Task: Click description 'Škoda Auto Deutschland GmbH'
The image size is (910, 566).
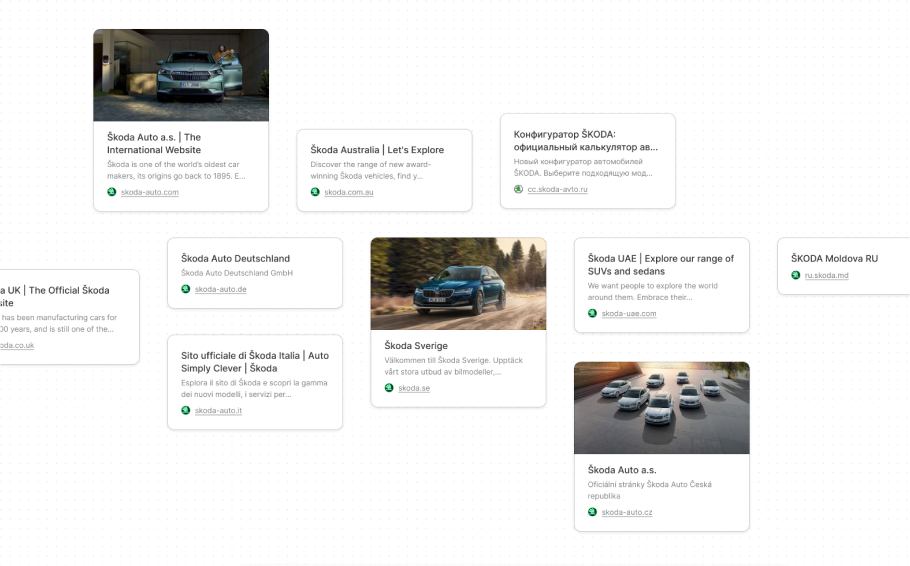Action: point(237,273)
